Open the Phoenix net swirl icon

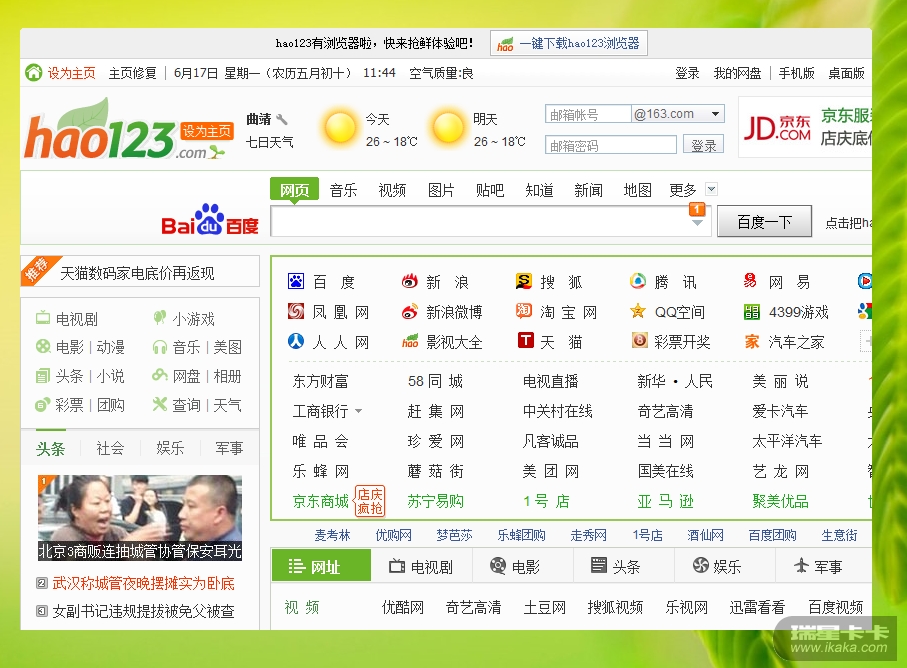[x=296, y=312]
